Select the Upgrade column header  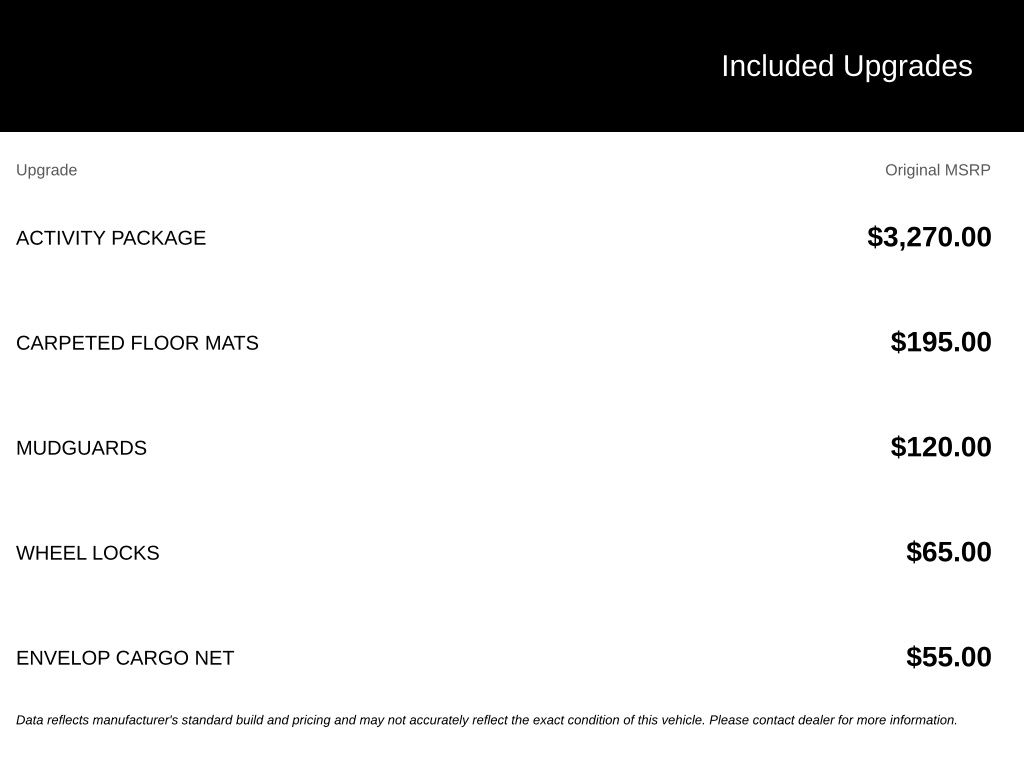coord(46,170)
